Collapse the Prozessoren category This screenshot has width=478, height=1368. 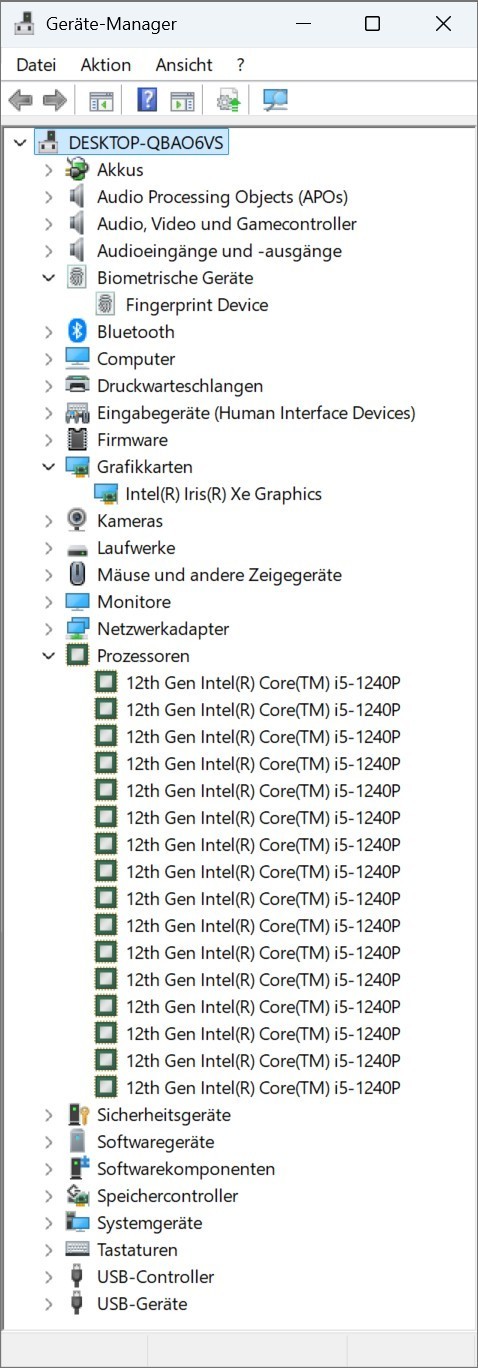click(x=48, y=656)
